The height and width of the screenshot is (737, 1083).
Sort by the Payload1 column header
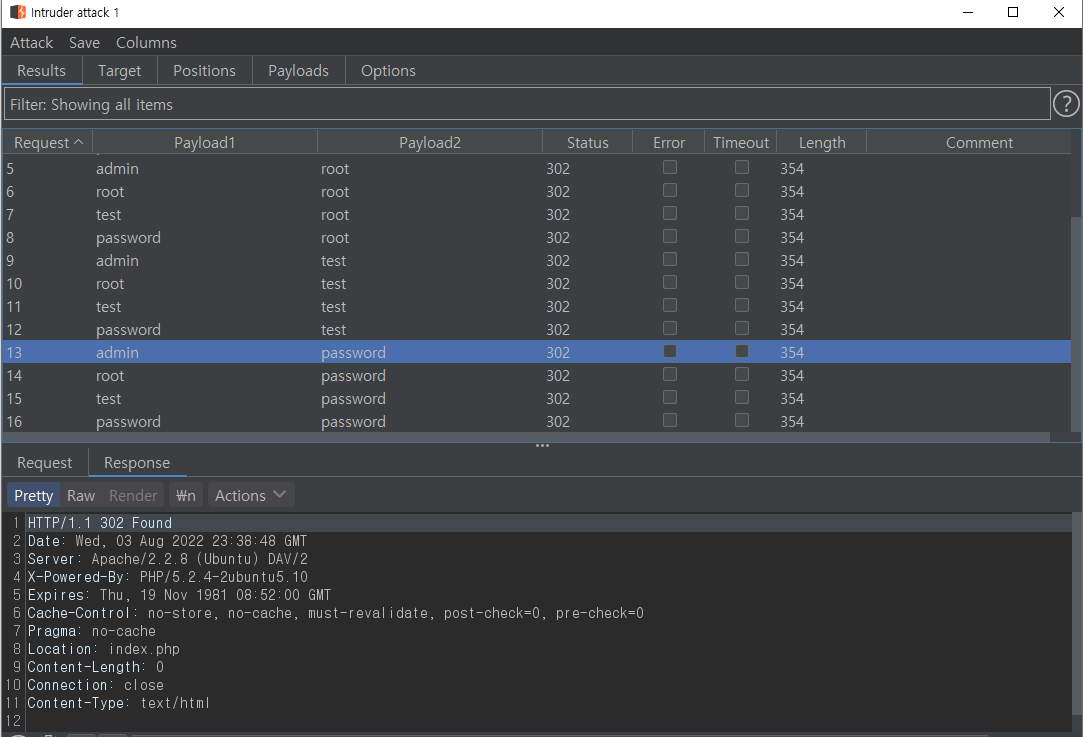click(x=204, y=142)
